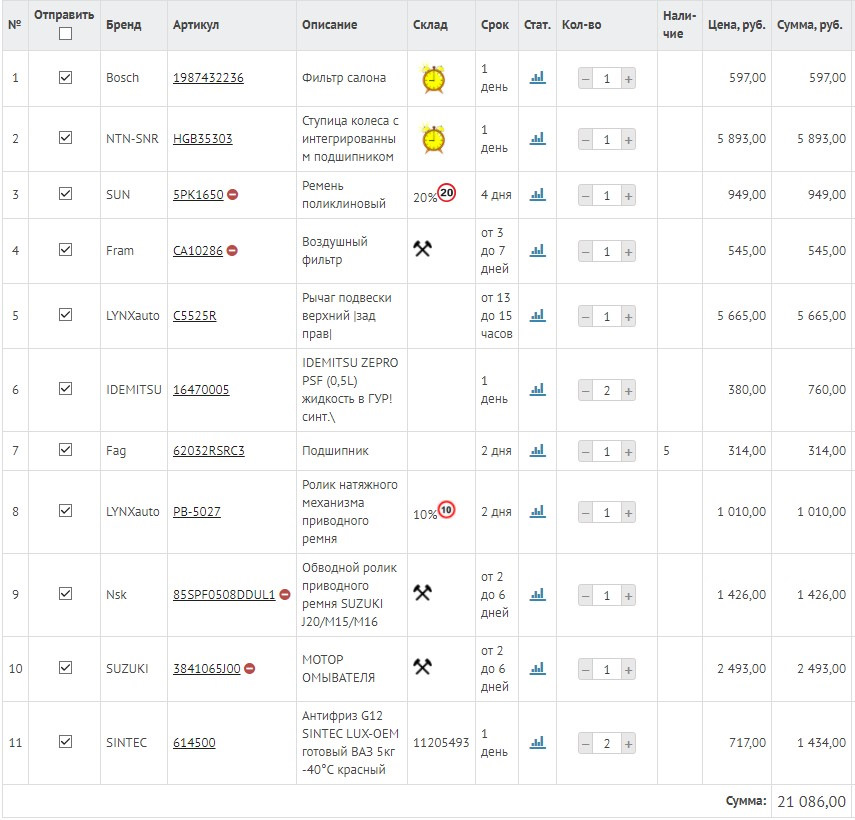Image resolution: width=855 pixels, height=820 pixels.
Task: Click red stop icon next to 5PK1650
Action: click(233, 194)
